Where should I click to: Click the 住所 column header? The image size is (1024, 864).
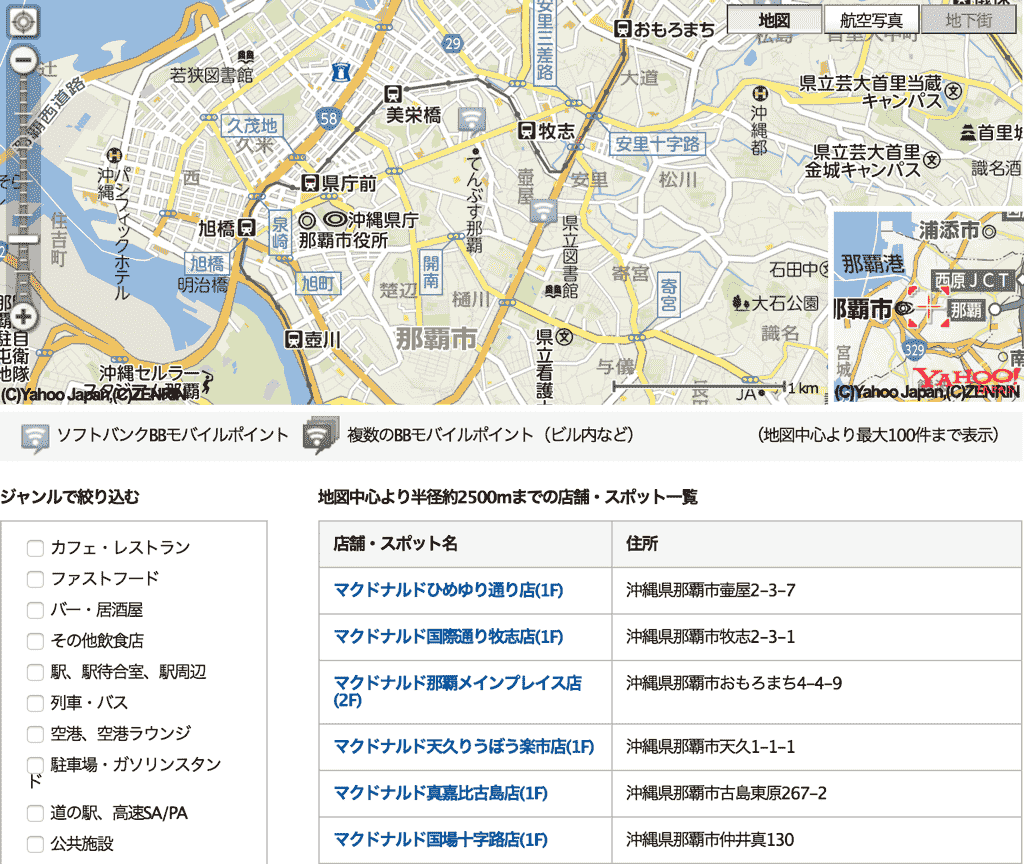click(817, 544)
